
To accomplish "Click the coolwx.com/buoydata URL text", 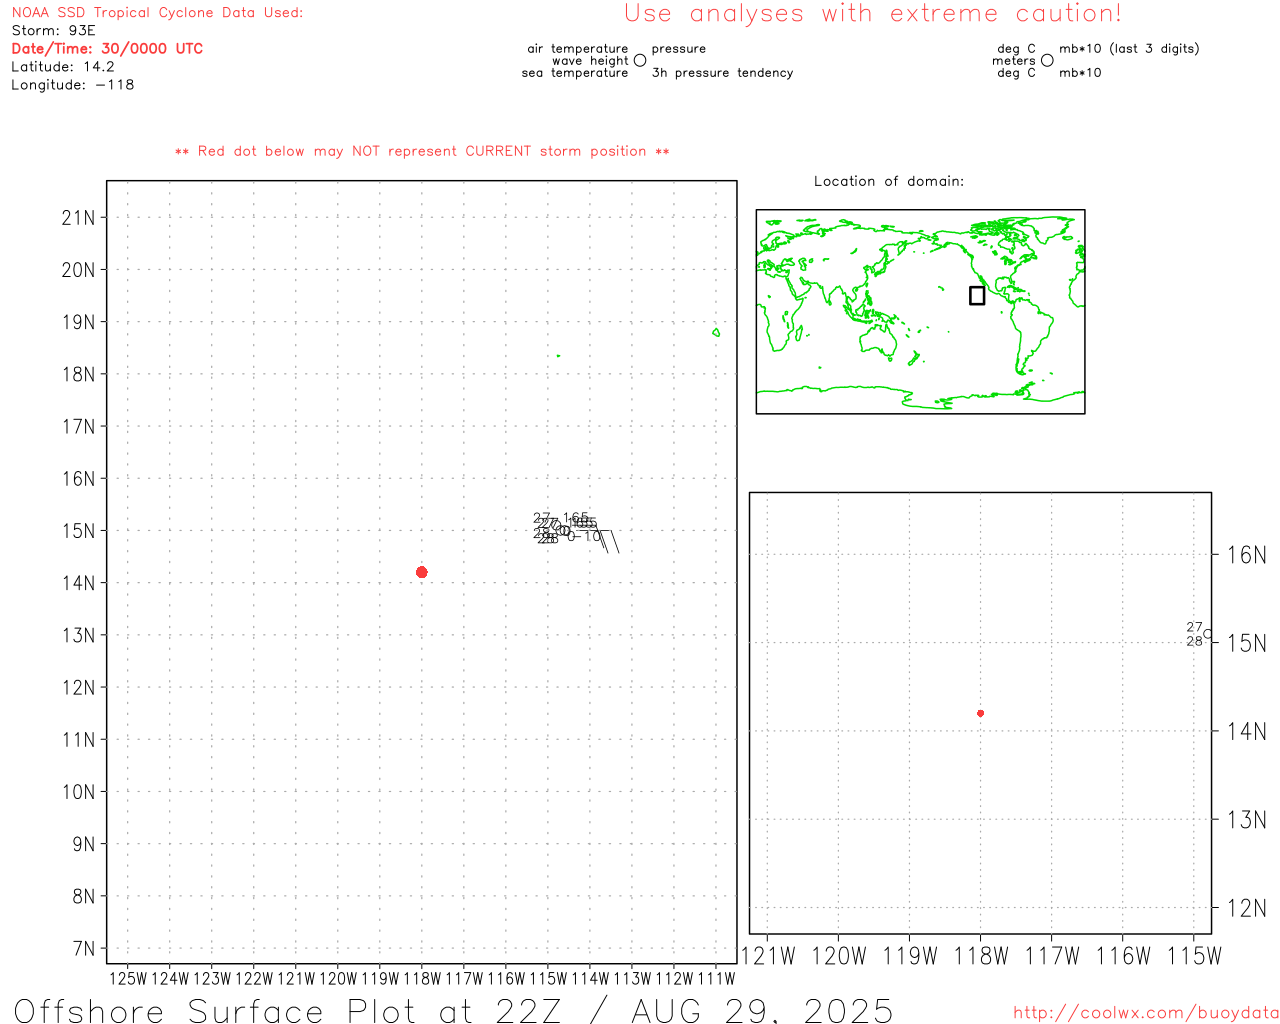I will (1146, 1013).
